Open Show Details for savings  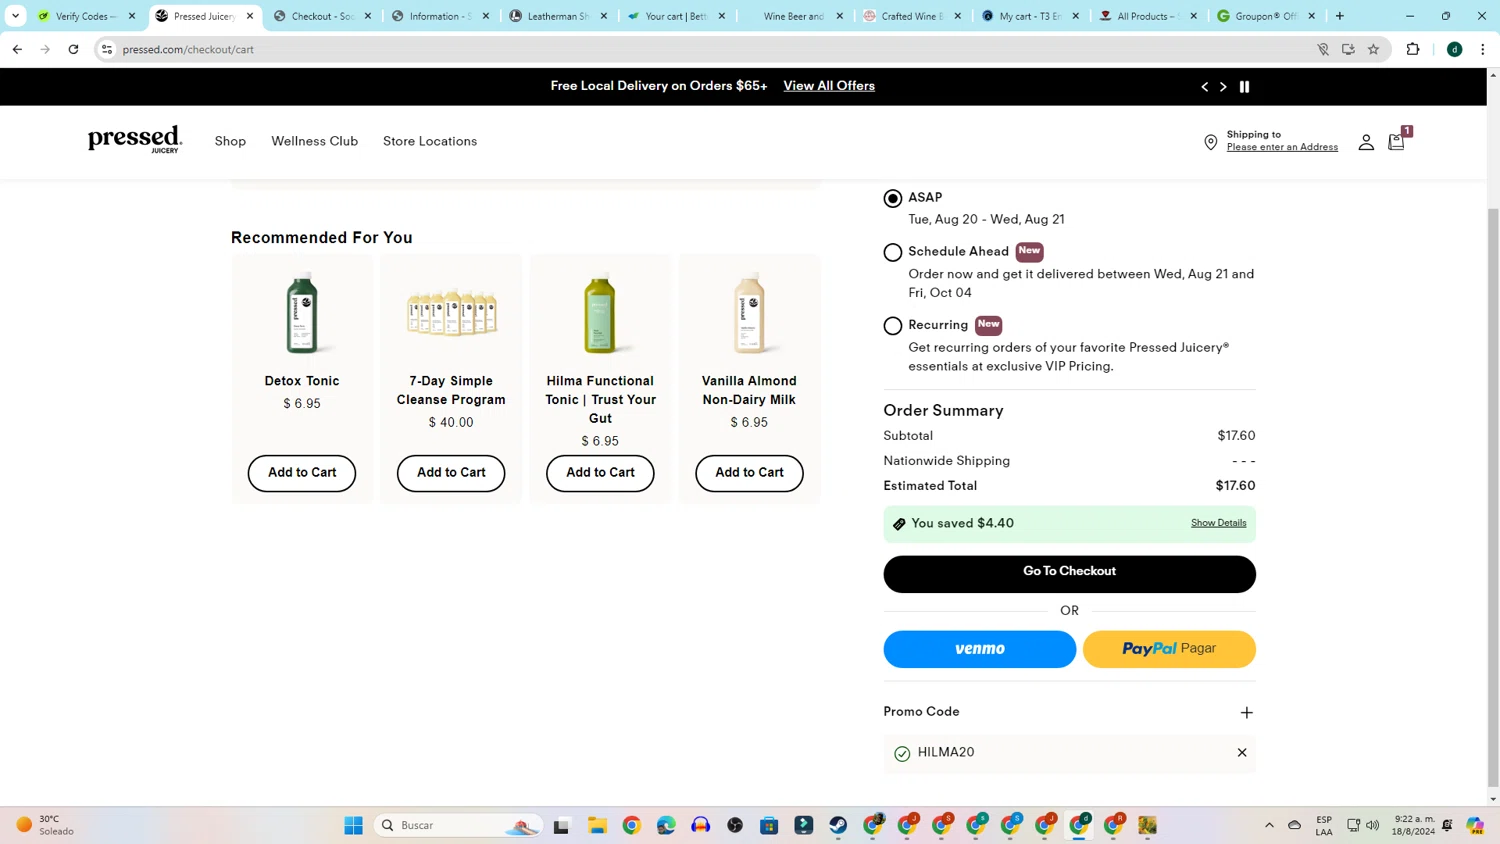[1218, 523]
